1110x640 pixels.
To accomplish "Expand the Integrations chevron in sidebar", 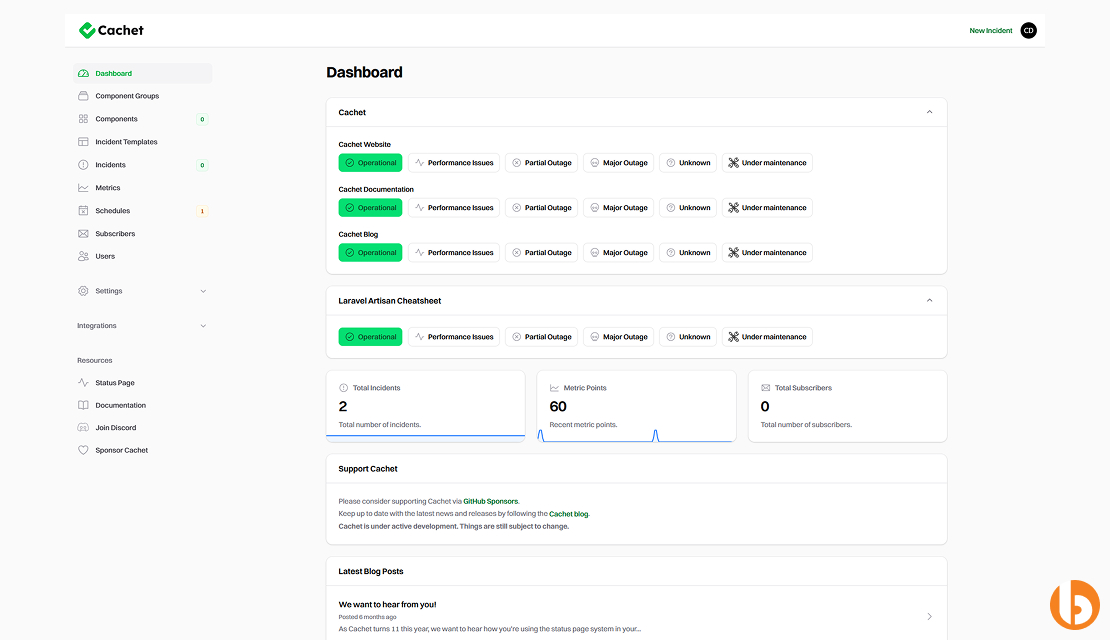I will tap(203, 326).
